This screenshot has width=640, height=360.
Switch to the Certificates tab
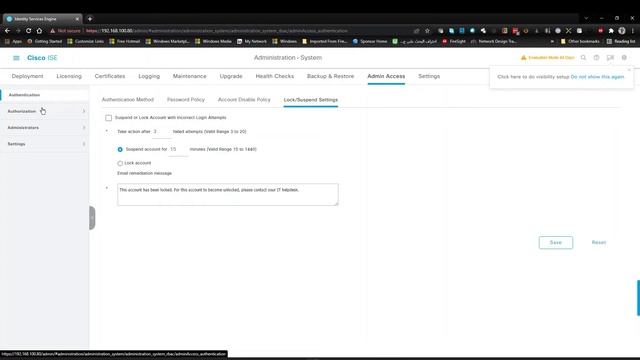110,76
